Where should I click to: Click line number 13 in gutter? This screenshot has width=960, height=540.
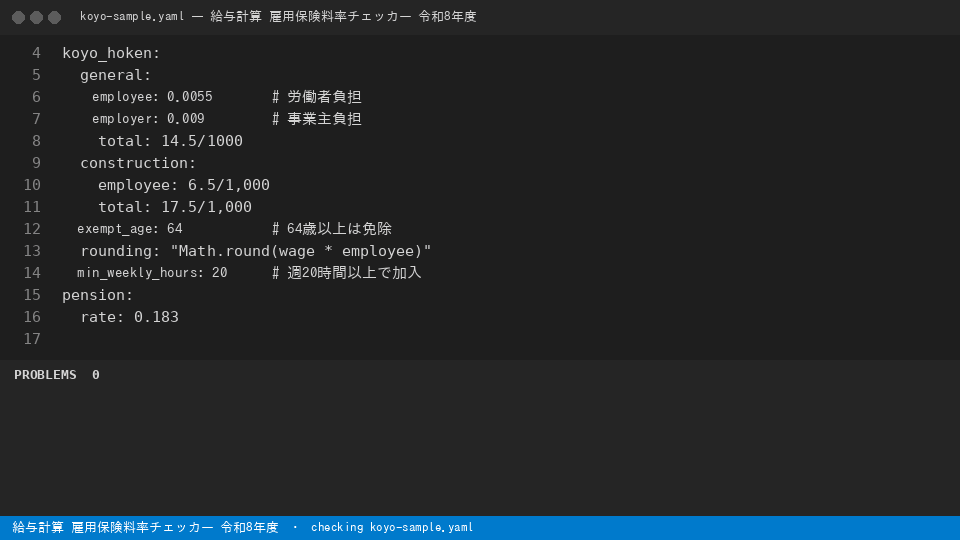coord(32,251)
